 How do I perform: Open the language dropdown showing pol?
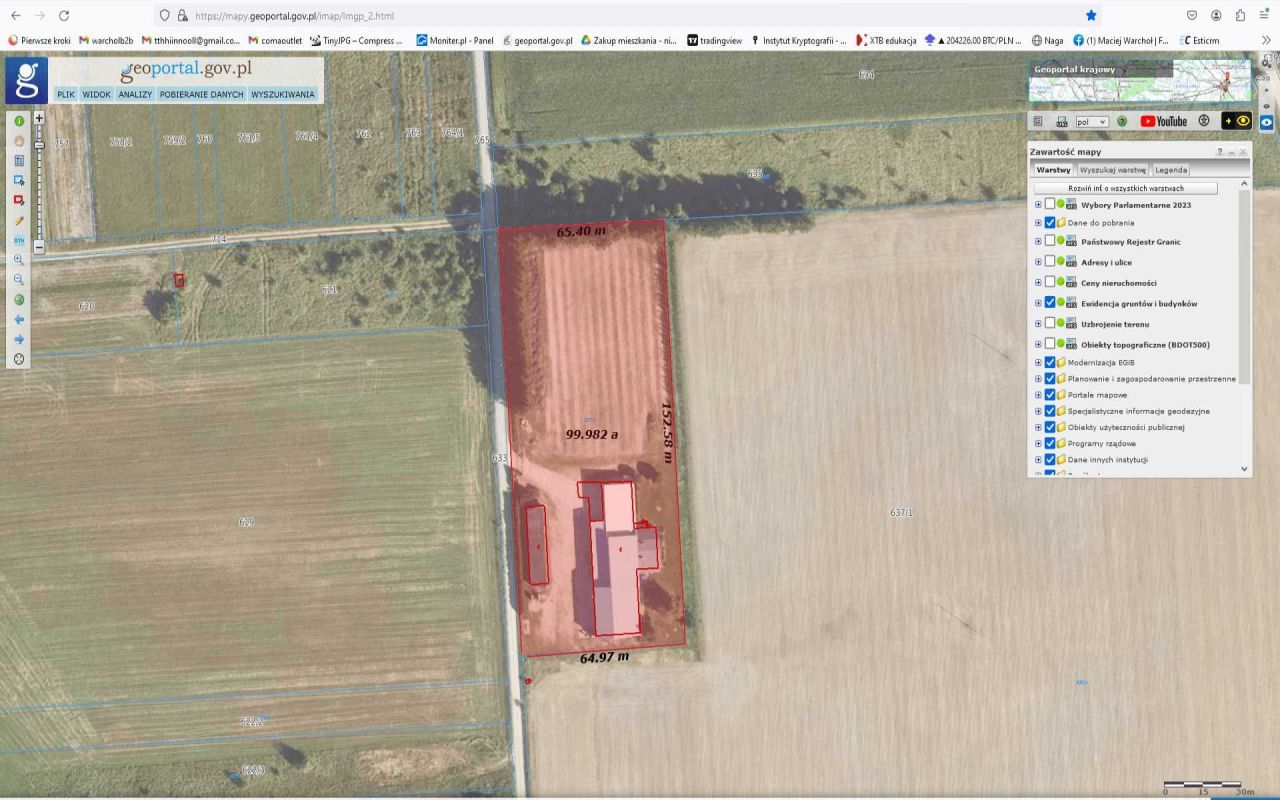tap(1091, 122)
